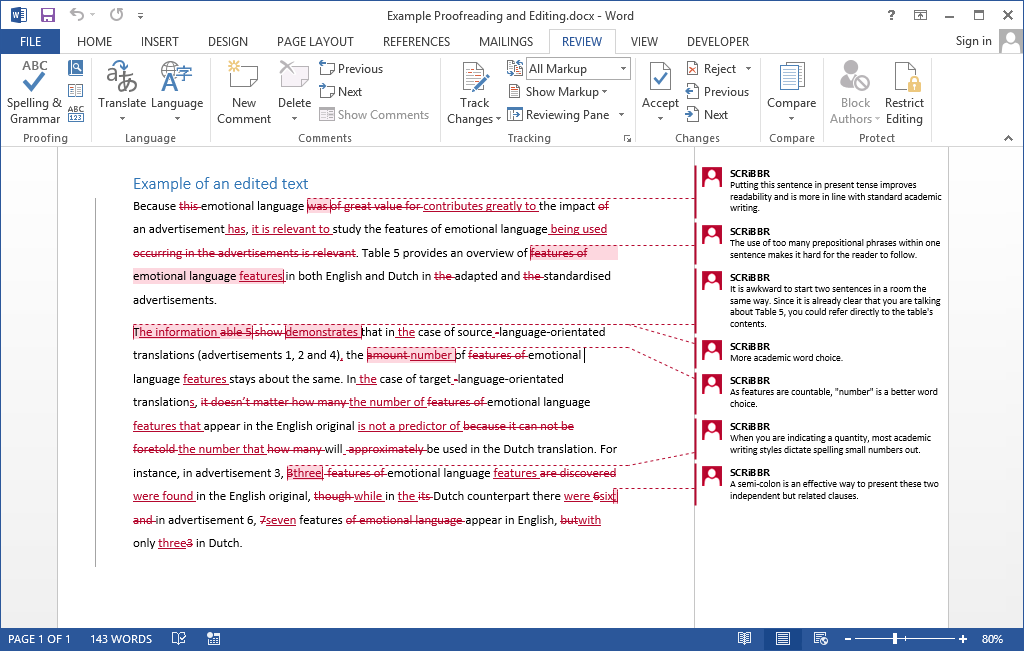1024x651 pixels.
Task: Toggle Track Changes on or off
Action: pos(473,90)
